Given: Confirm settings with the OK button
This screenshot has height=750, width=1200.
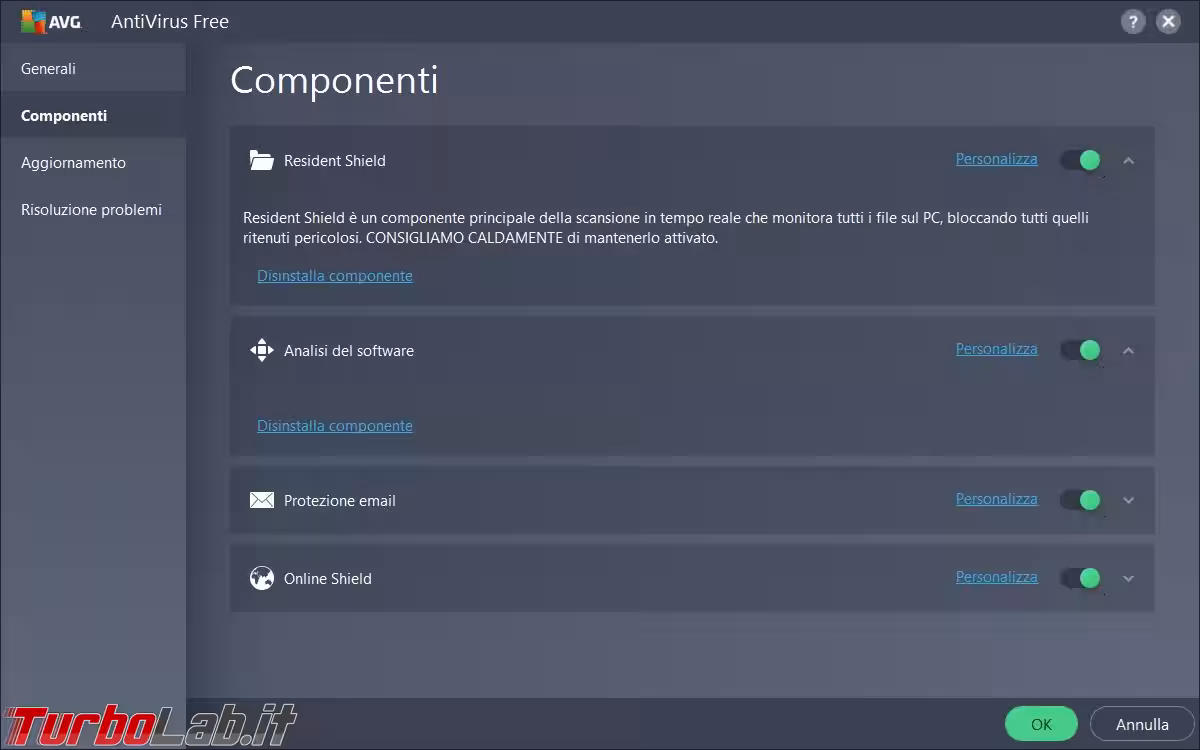Looking at the screenshot, I should click(1041, 724).
